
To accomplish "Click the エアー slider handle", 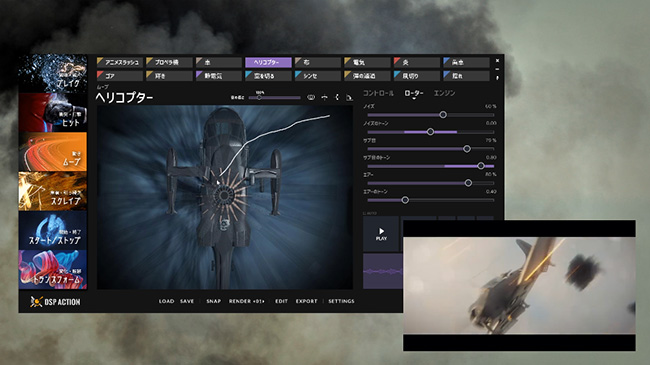I will click(x=468, y=182).
